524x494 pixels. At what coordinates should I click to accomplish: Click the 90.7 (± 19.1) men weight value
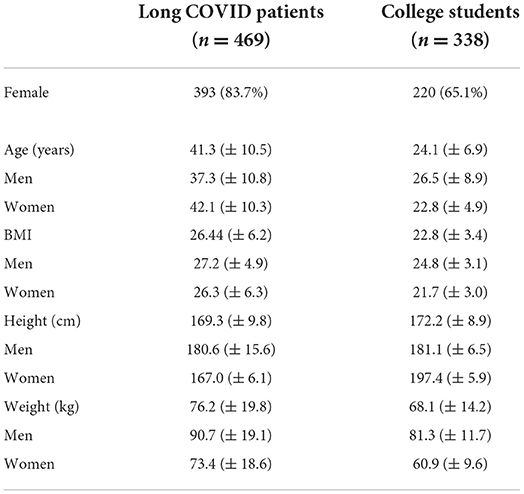click(x=231, y=435)
